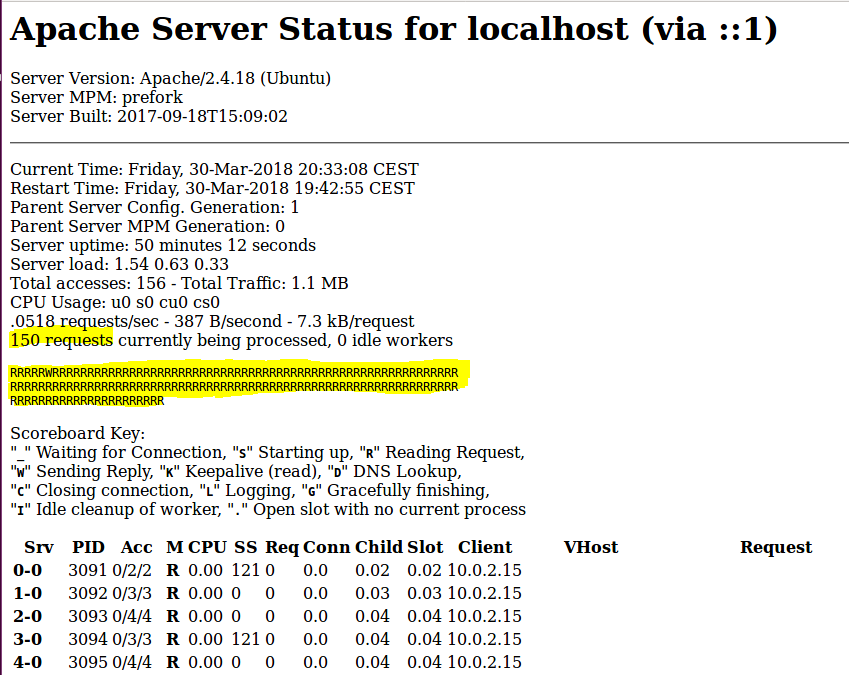The image size is (849, 675).
Task: Click the highlighted "150 requests" text
Action: point(62,340)
